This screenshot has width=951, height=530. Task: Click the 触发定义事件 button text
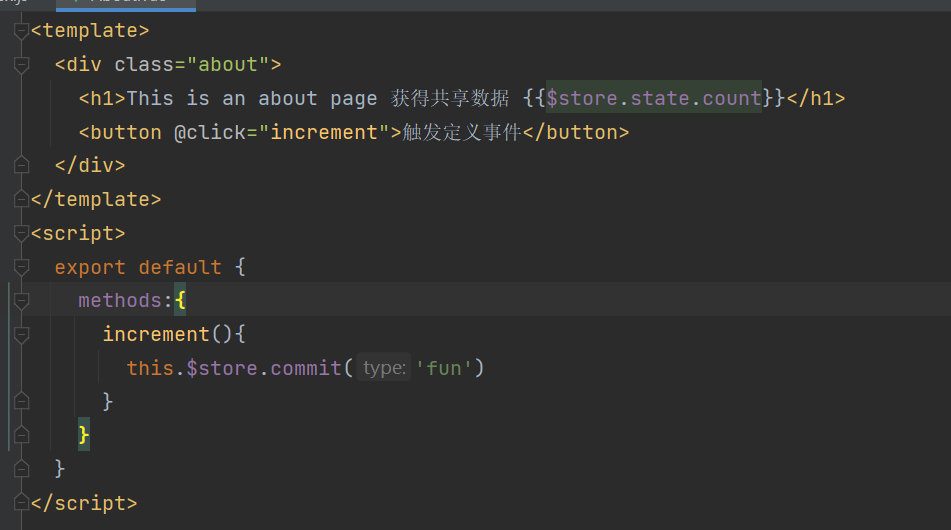pos(462,132)
